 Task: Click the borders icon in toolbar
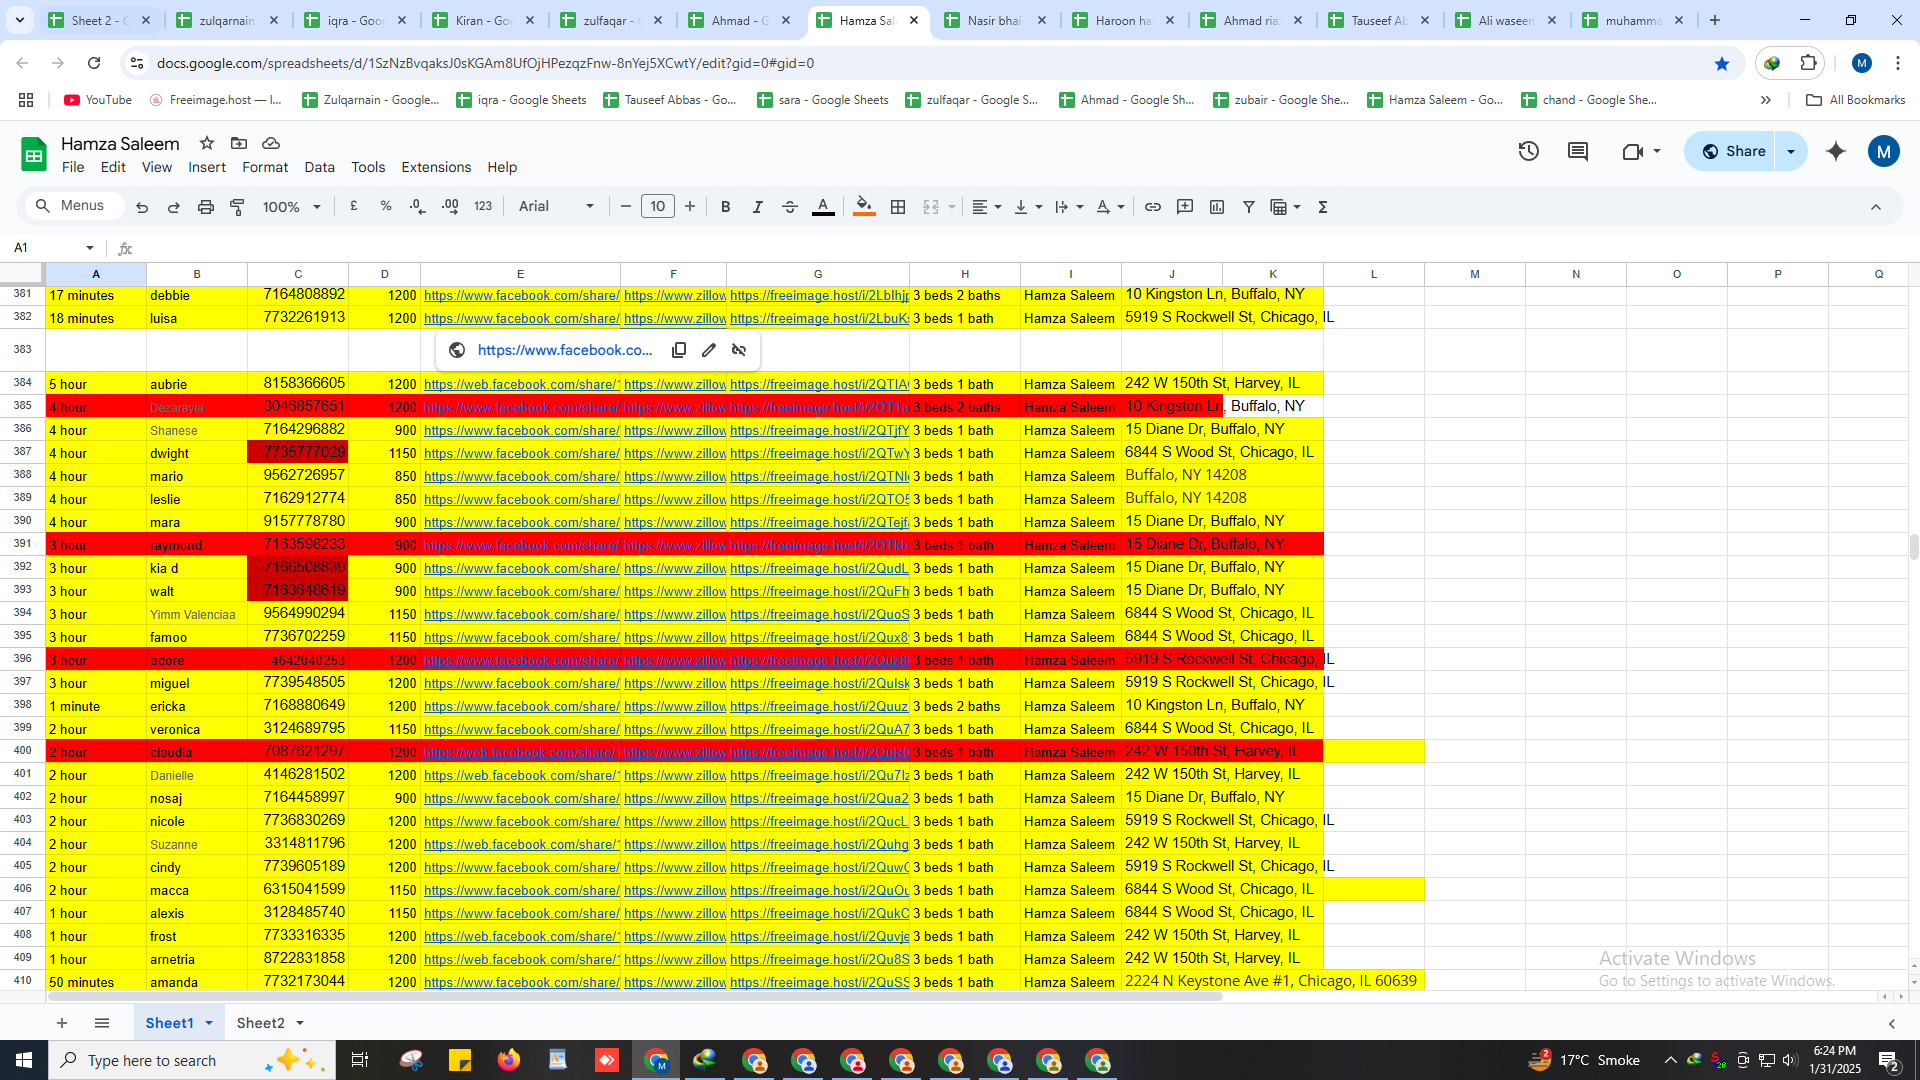pyautogui.click(x=898, y=207)
